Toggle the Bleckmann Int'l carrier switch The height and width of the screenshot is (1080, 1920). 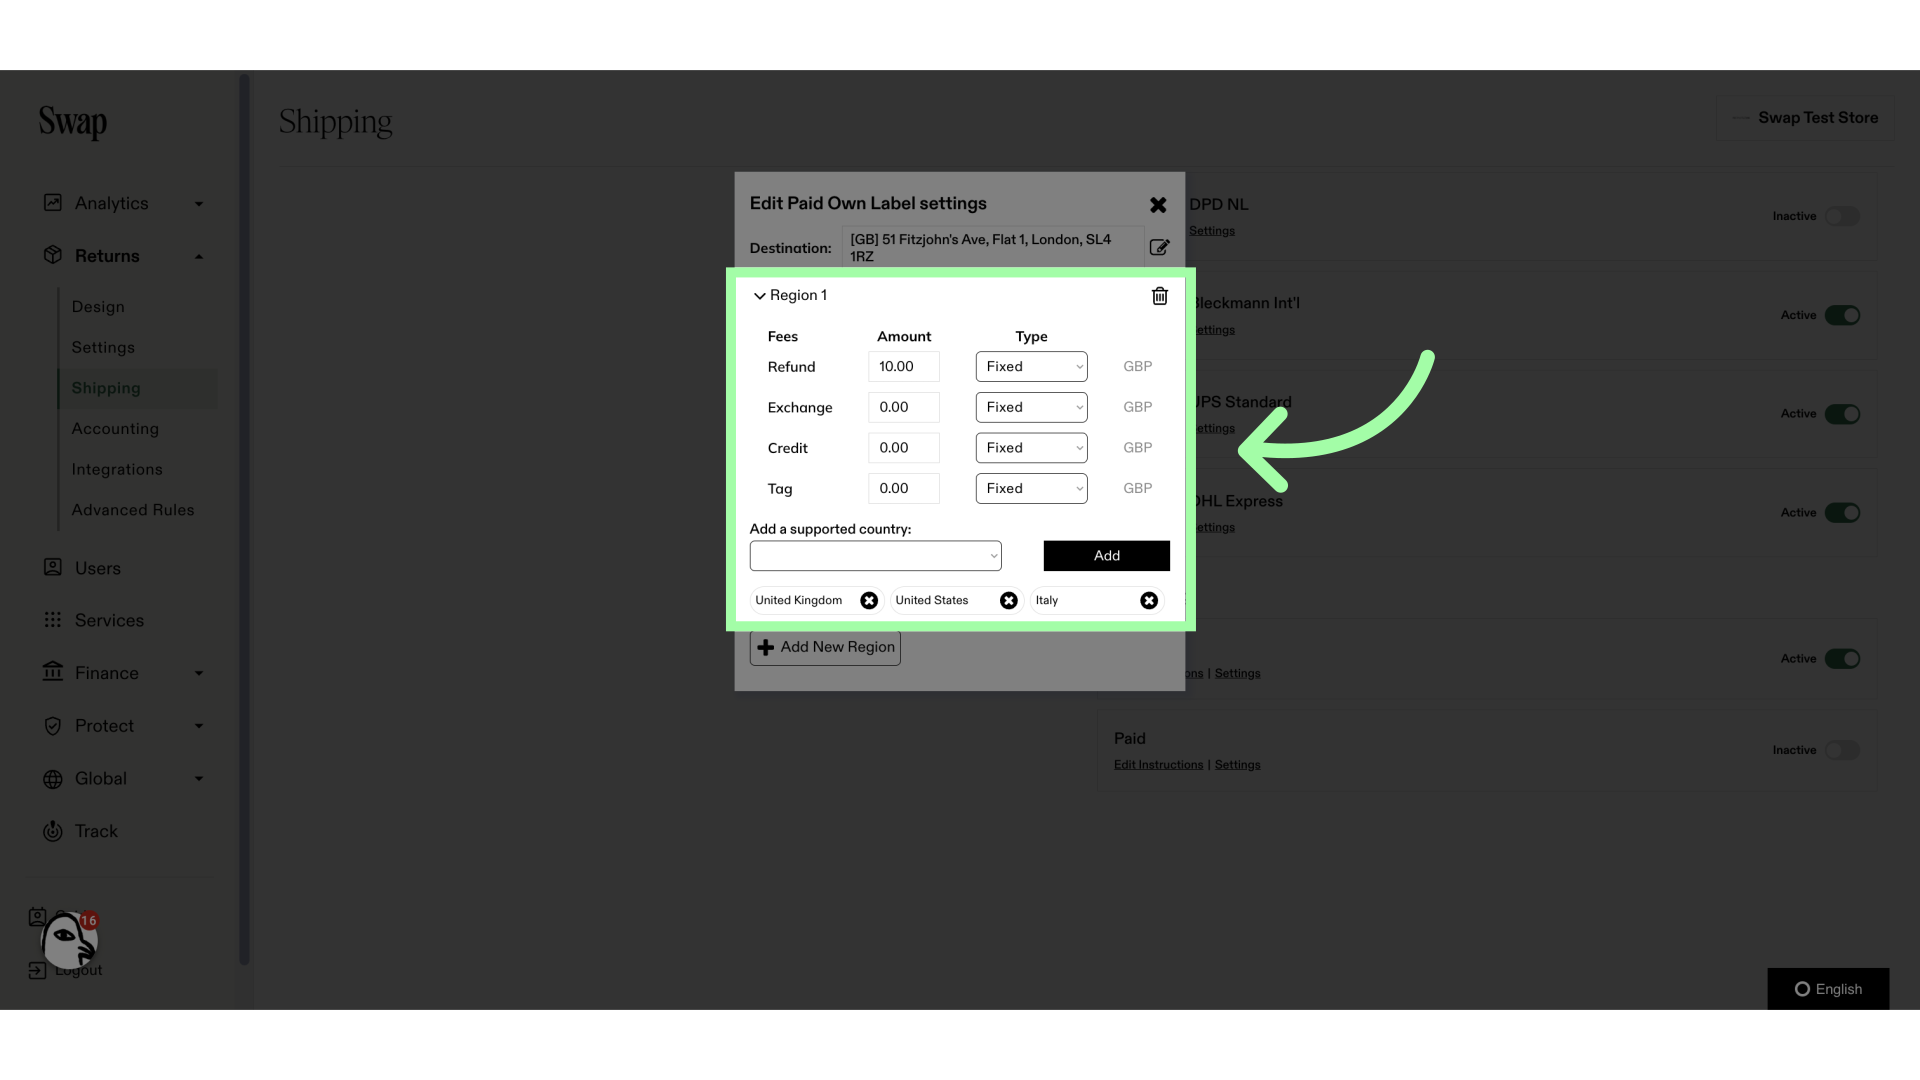[1842, 315]
